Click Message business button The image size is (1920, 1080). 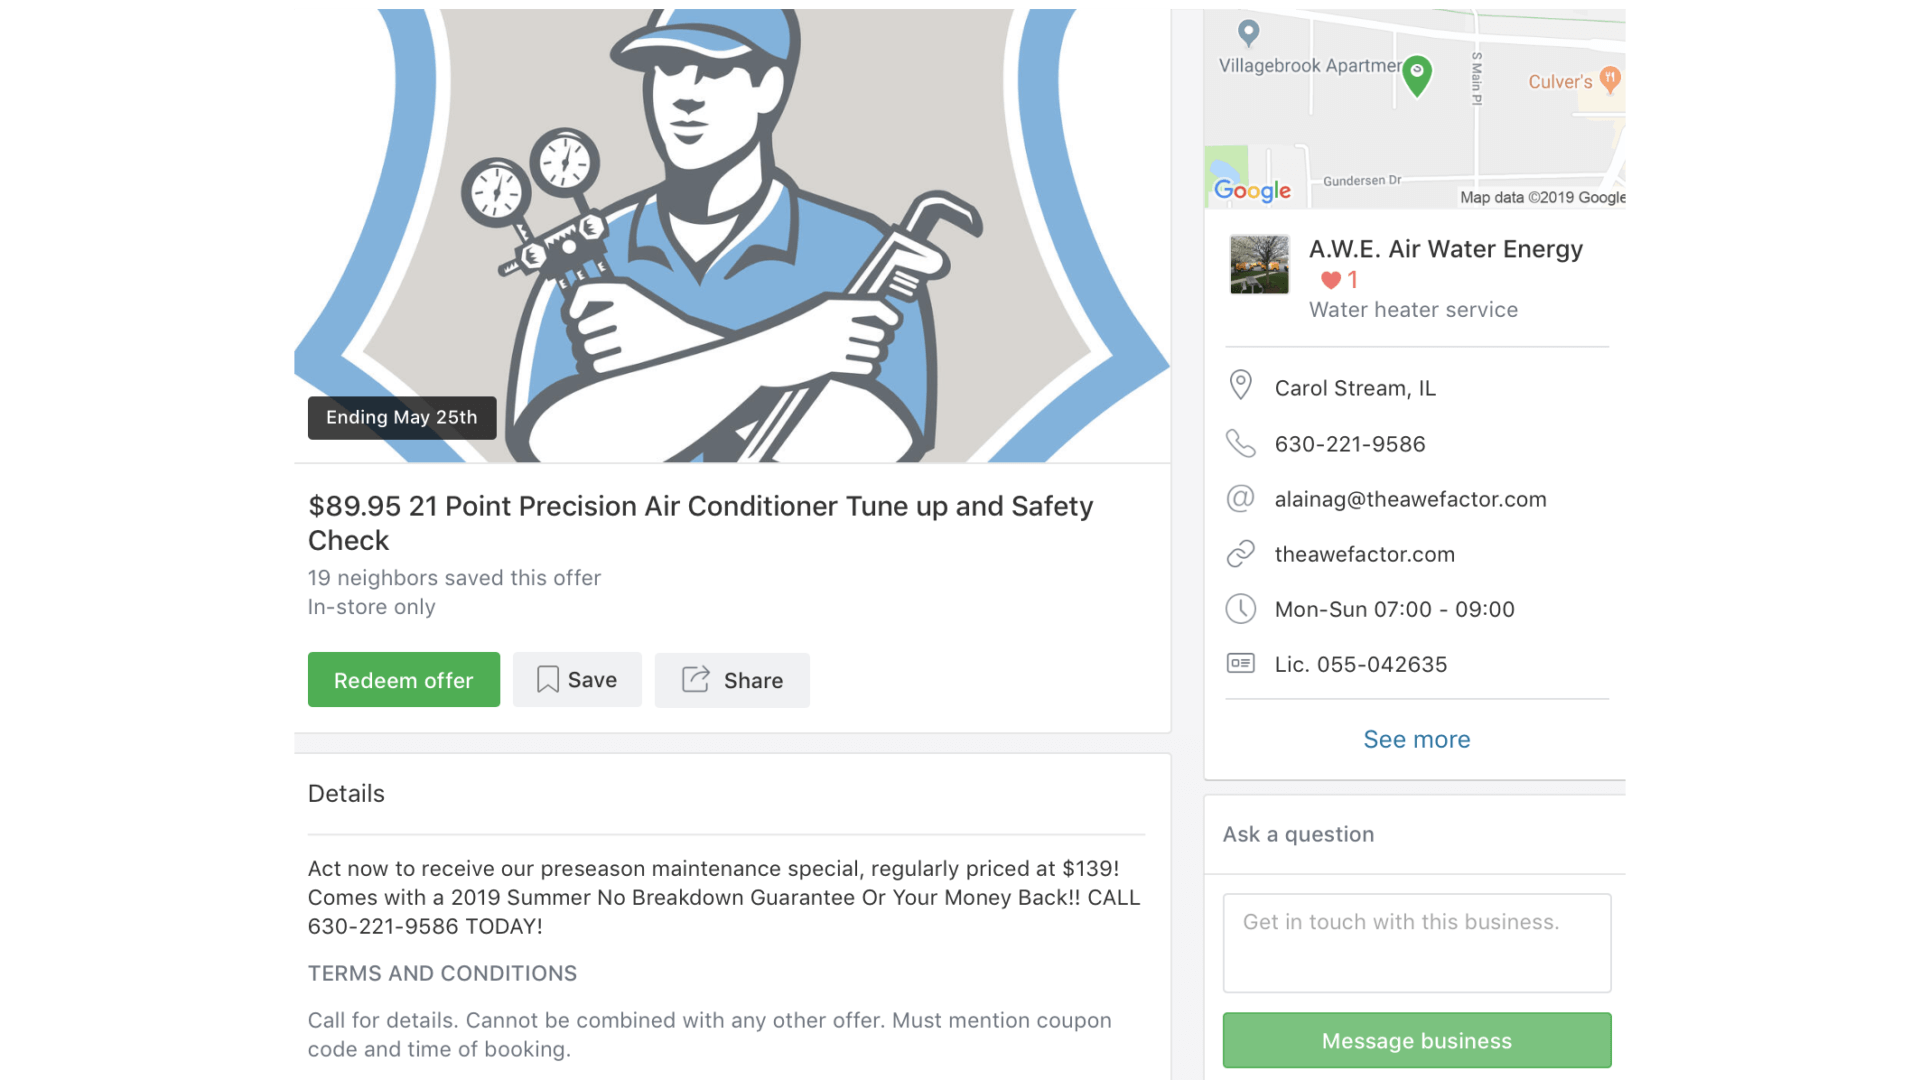[1416, 1040]
